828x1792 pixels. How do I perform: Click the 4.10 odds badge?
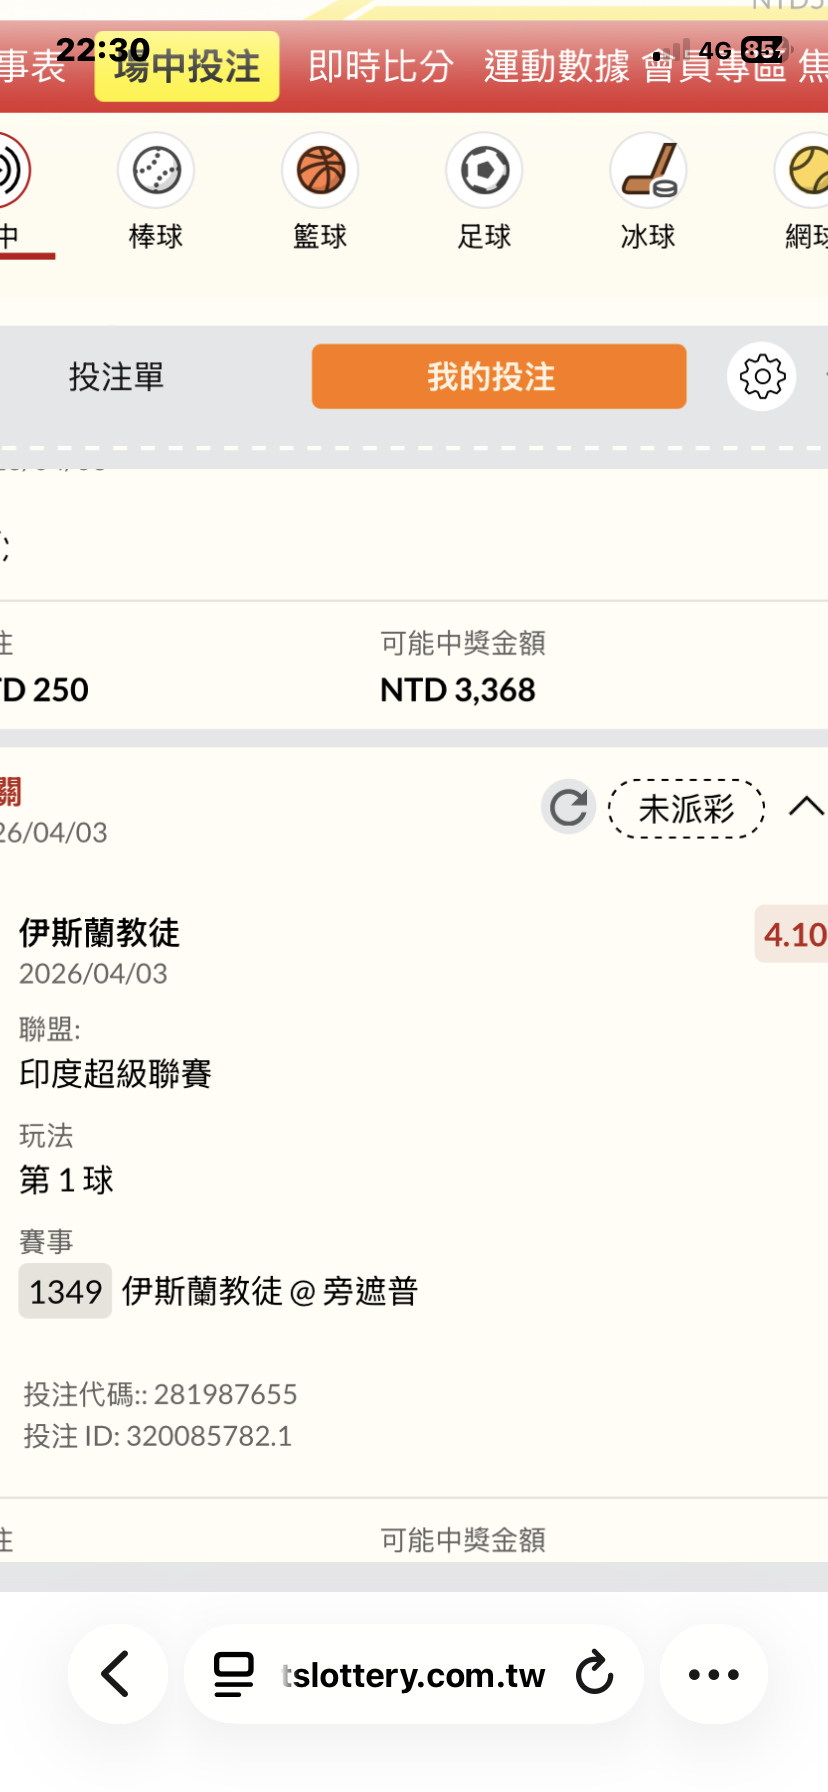(793, 935)
